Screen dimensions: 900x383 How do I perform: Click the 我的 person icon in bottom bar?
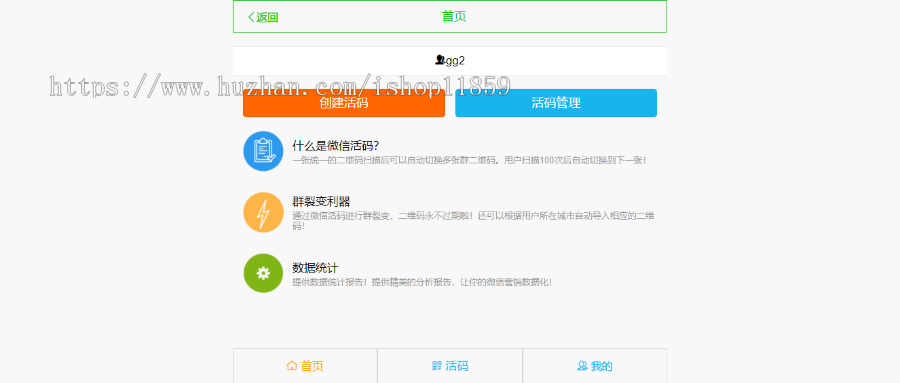click(582, 366)
